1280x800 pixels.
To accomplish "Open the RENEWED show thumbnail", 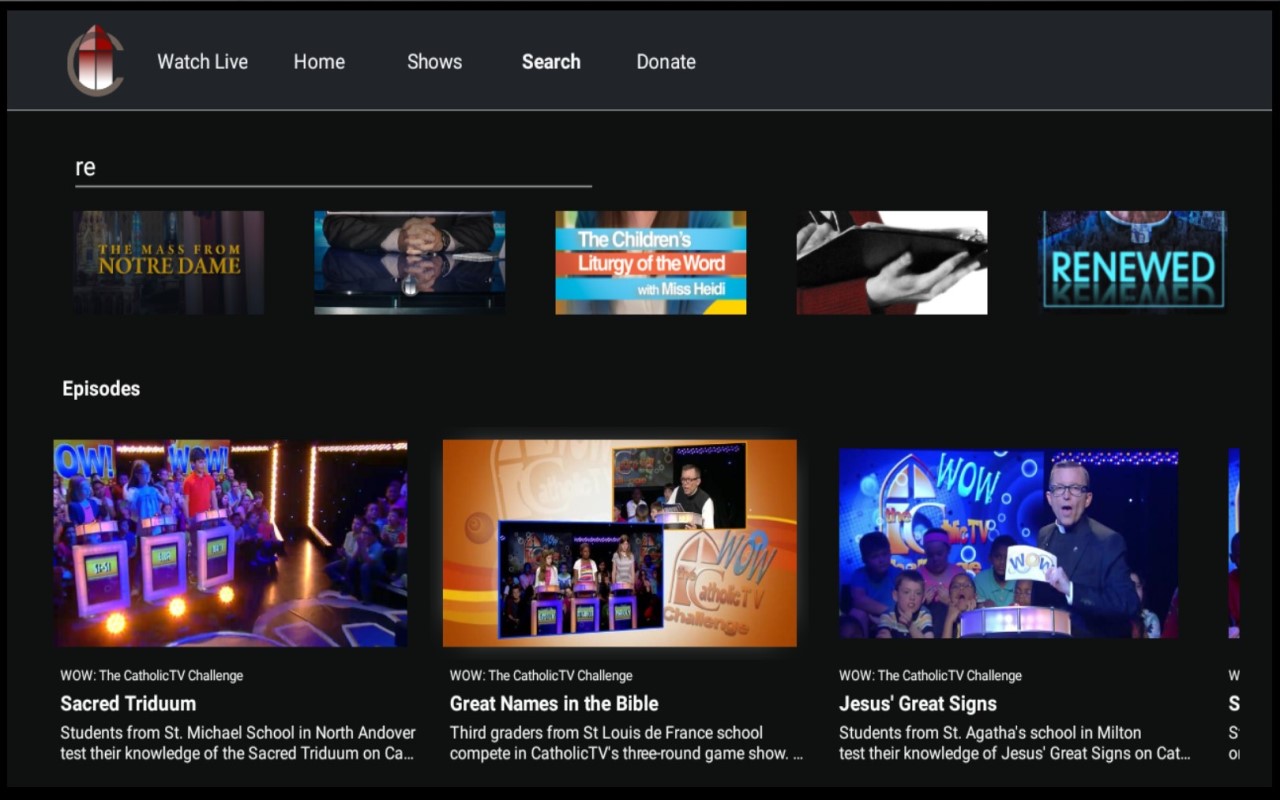I will coord(1133,262).
